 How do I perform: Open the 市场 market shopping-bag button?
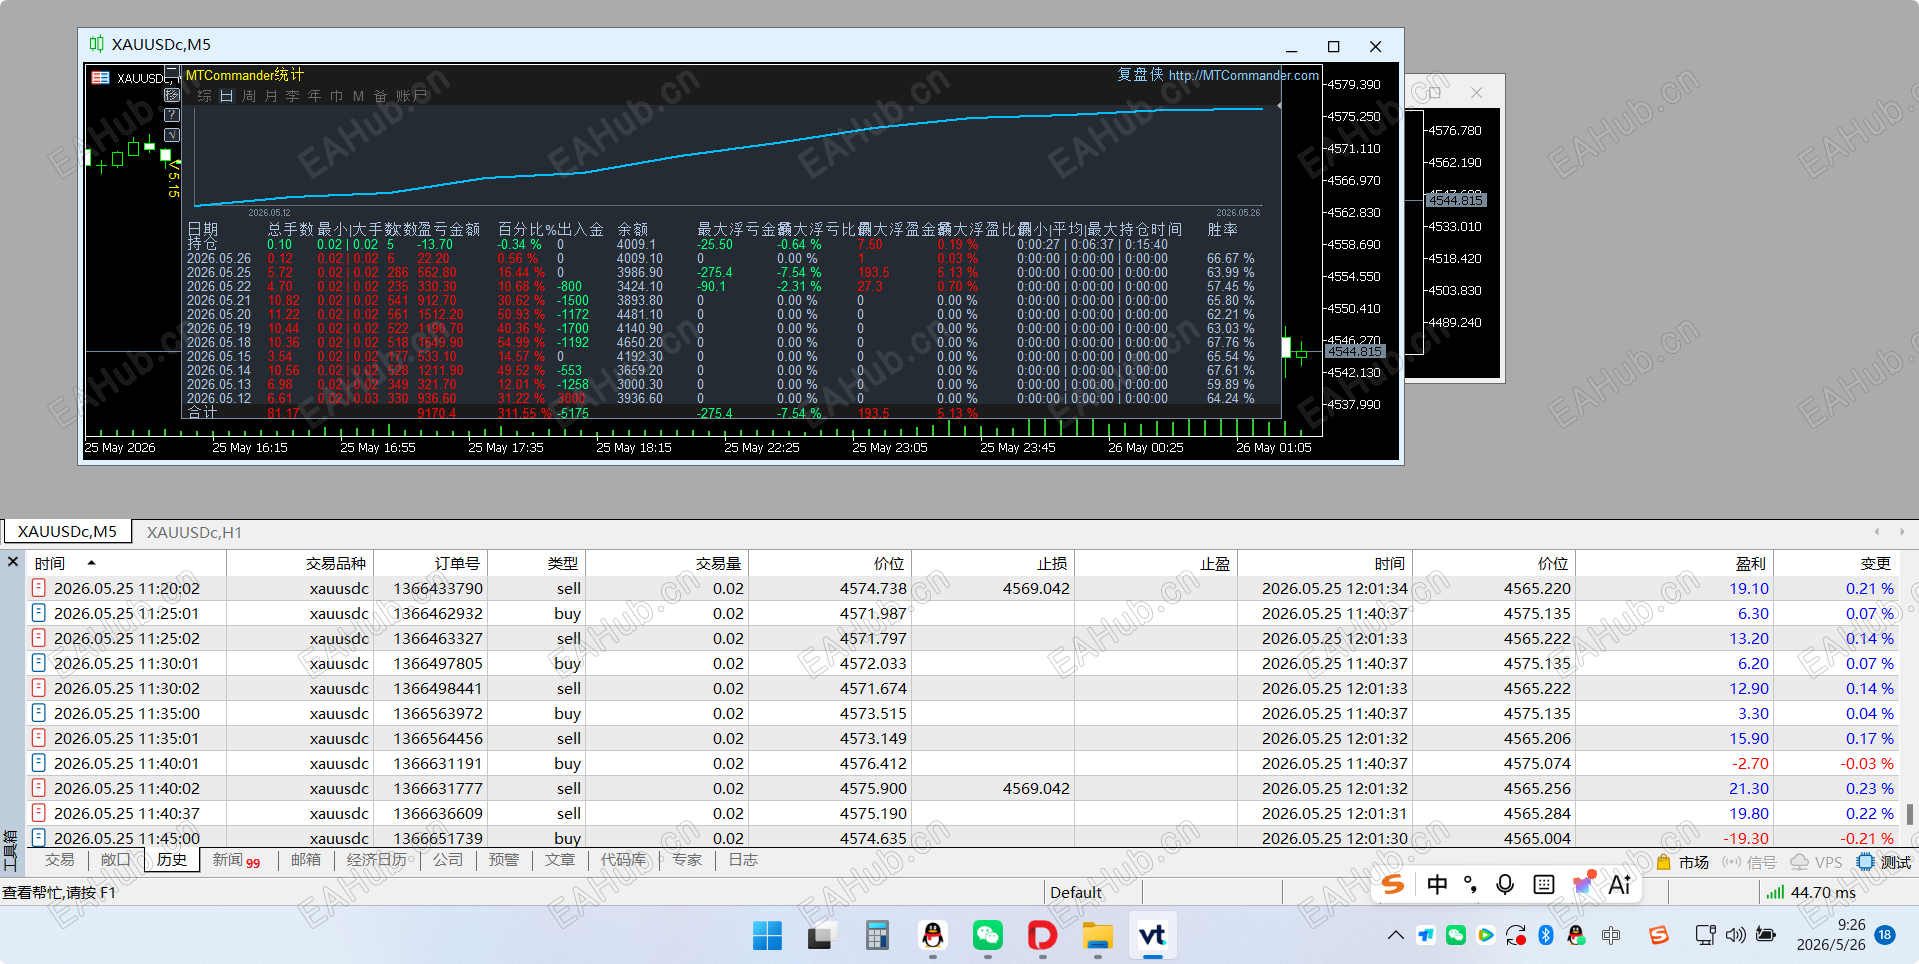(x=1683, y=862)
